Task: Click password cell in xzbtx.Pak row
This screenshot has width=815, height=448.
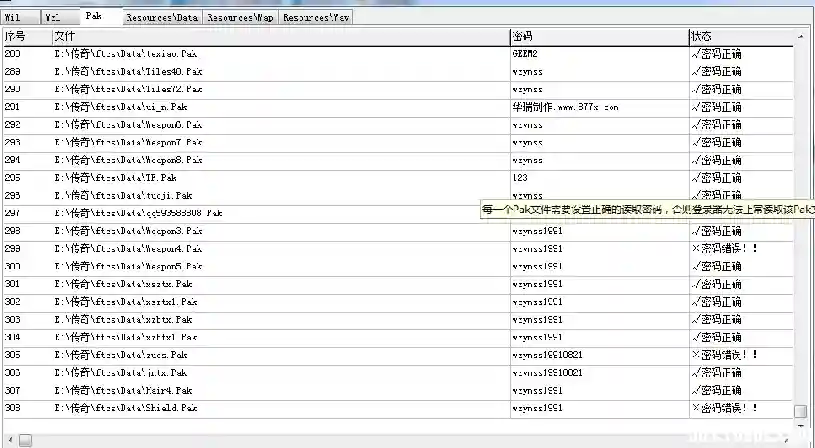Action: pyautogui.click(x=600, y=319)
